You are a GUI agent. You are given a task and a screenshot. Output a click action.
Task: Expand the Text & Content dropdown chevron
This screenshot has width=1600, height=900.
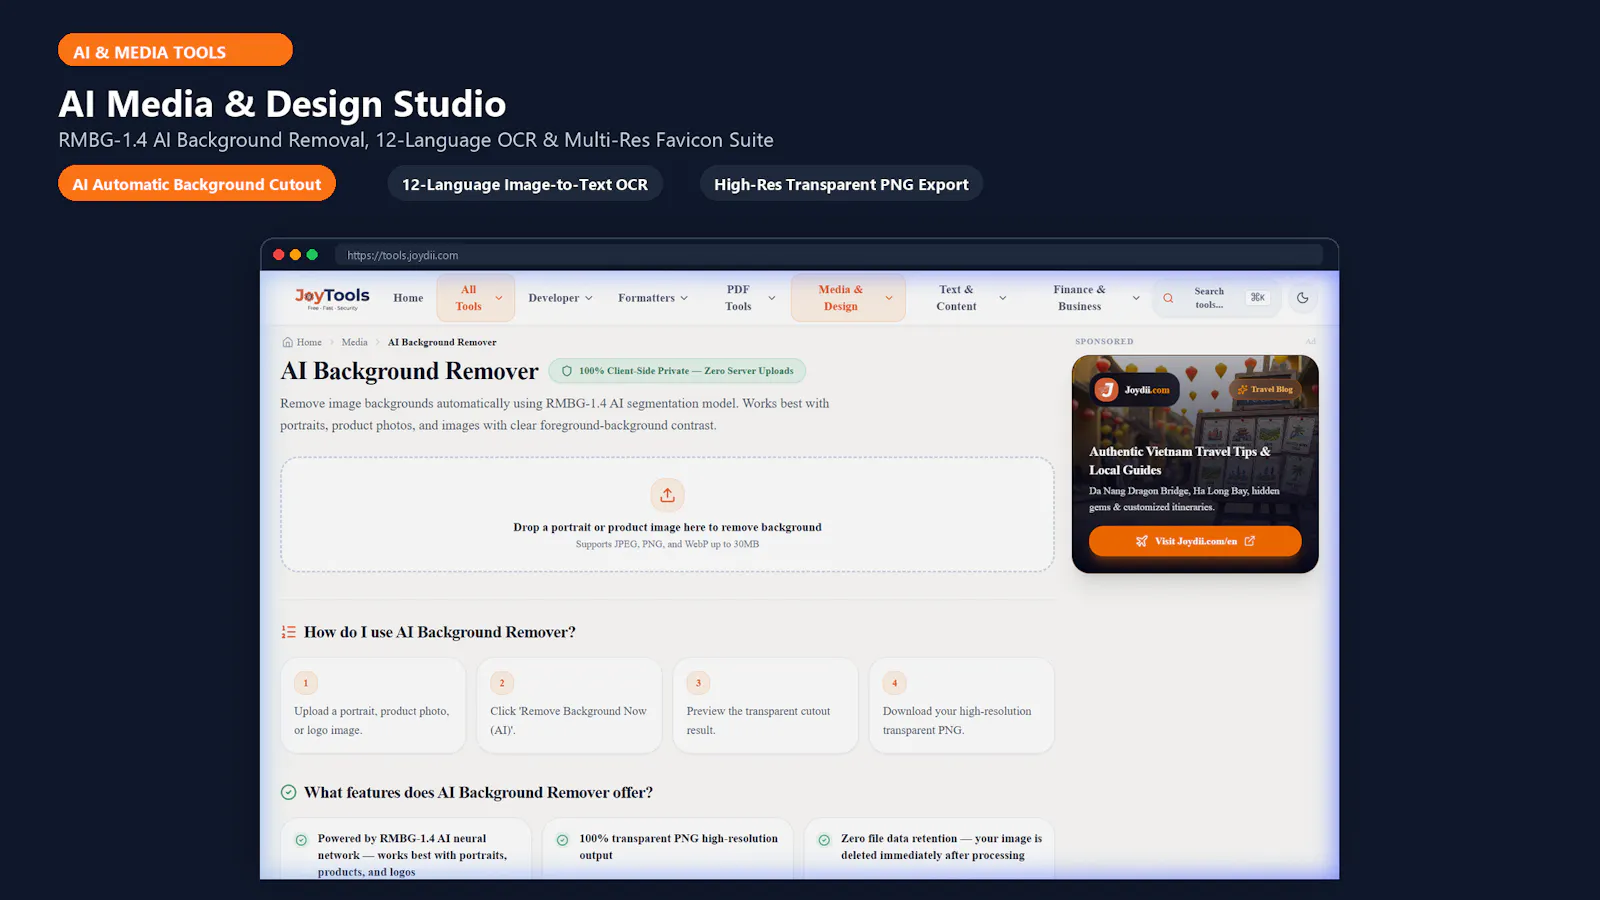pyautogui.click(x=1003, y=298)
